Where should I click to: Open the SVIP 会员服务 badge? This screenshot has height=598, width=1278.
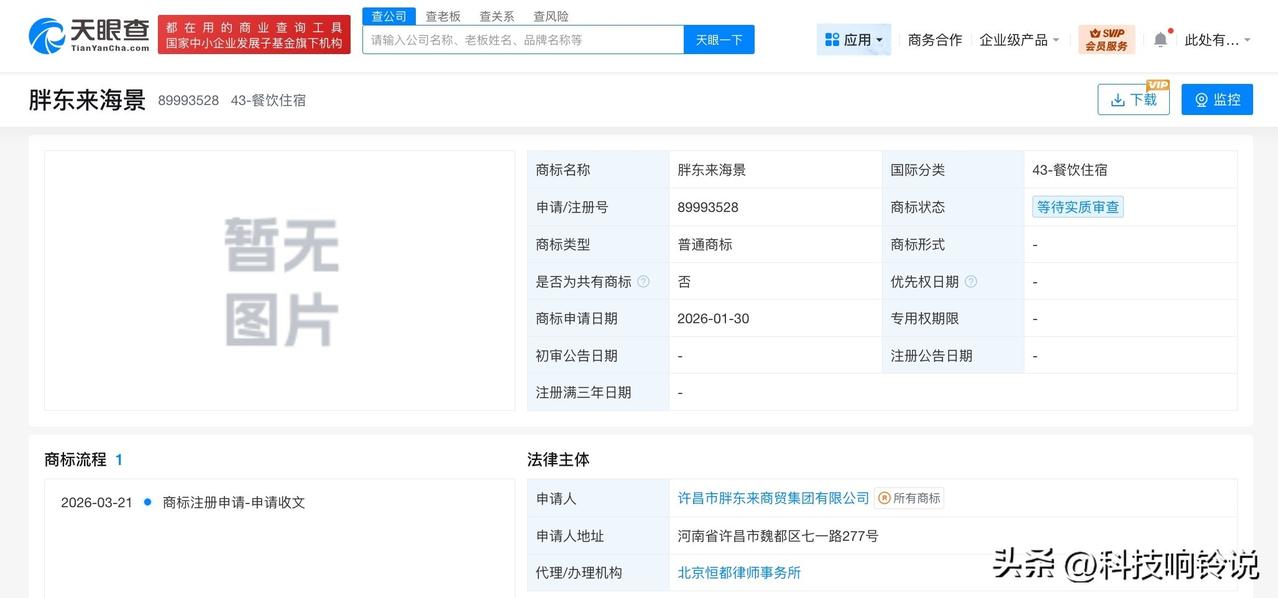tap(1106, 39)
